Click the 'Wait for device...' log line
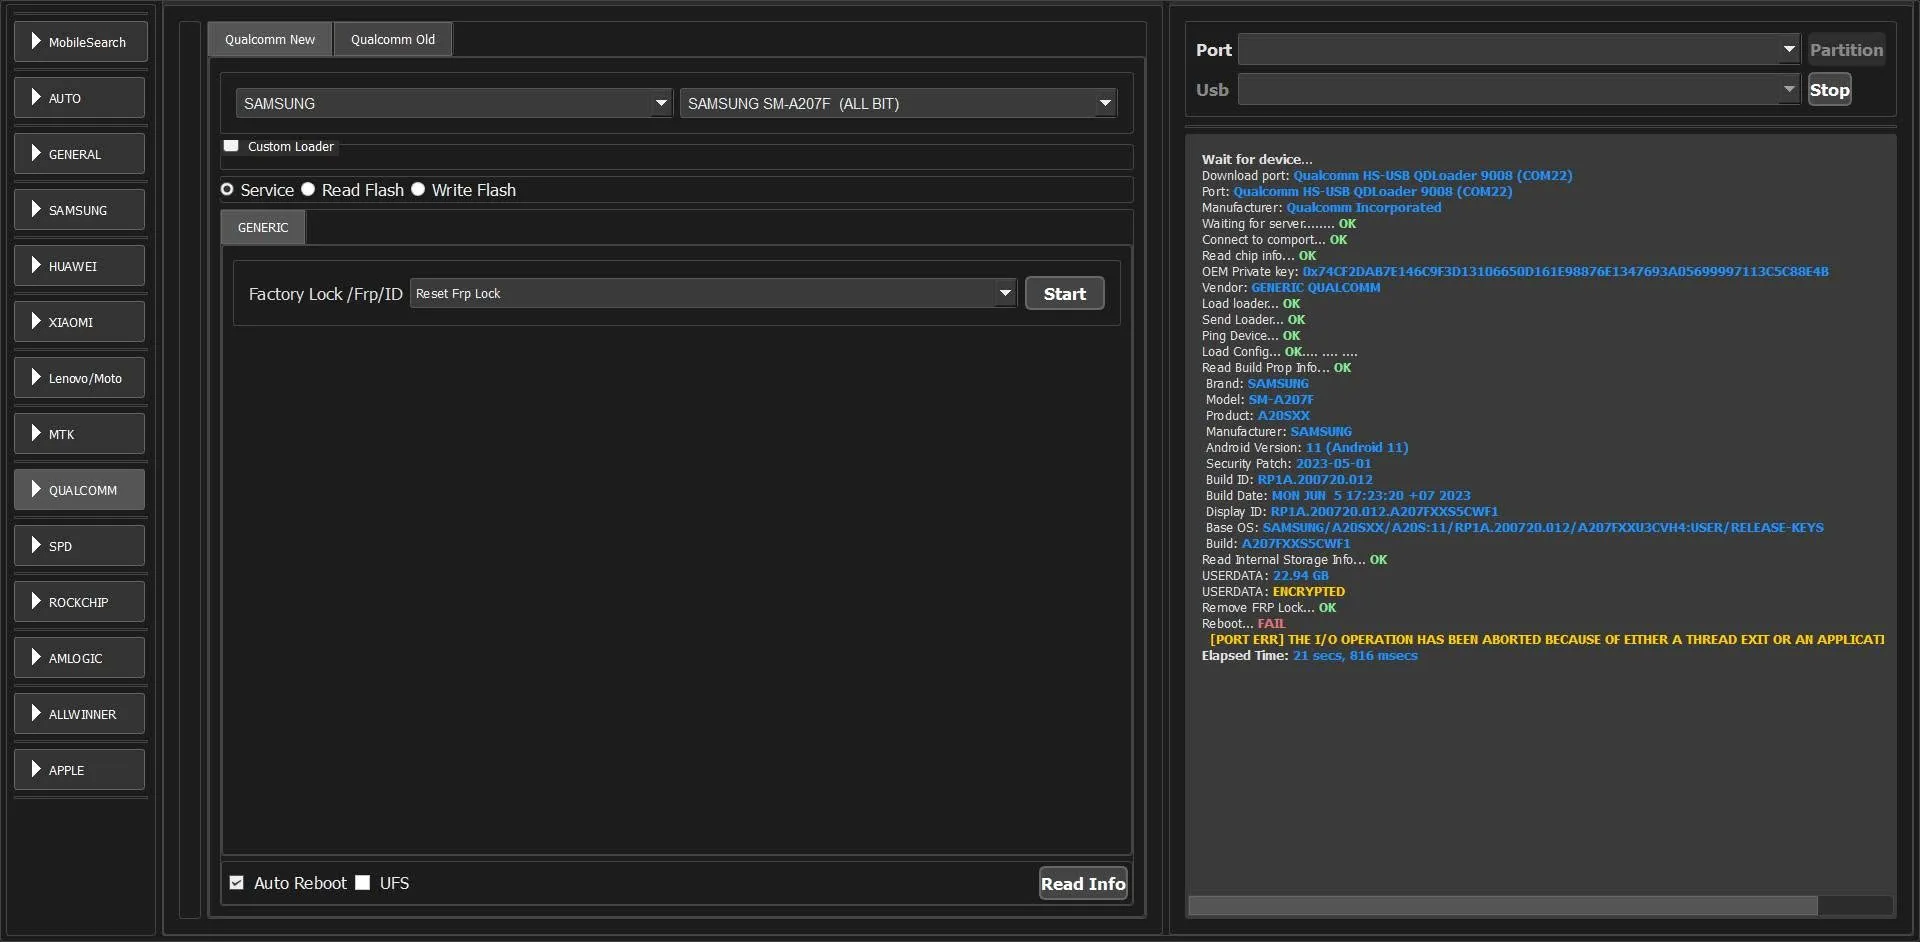Image resolution: width=1920 pixels, height=942 pixels. coord(1257,160)
